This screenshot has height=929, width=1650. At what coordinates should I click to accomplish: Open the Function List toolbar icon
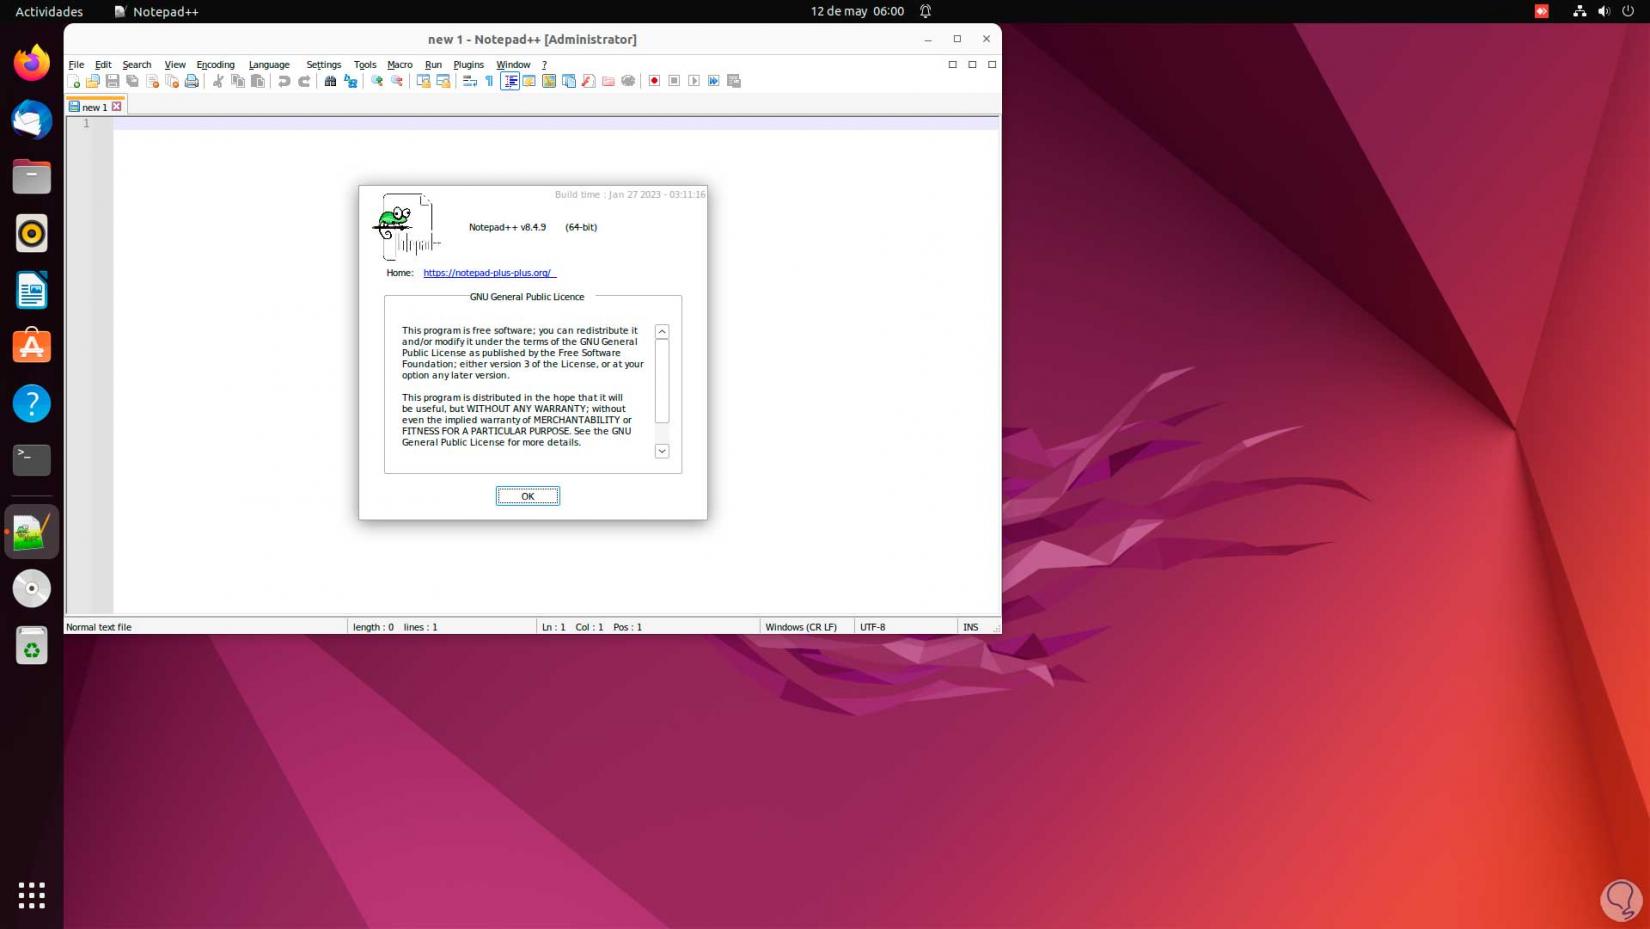588,81
